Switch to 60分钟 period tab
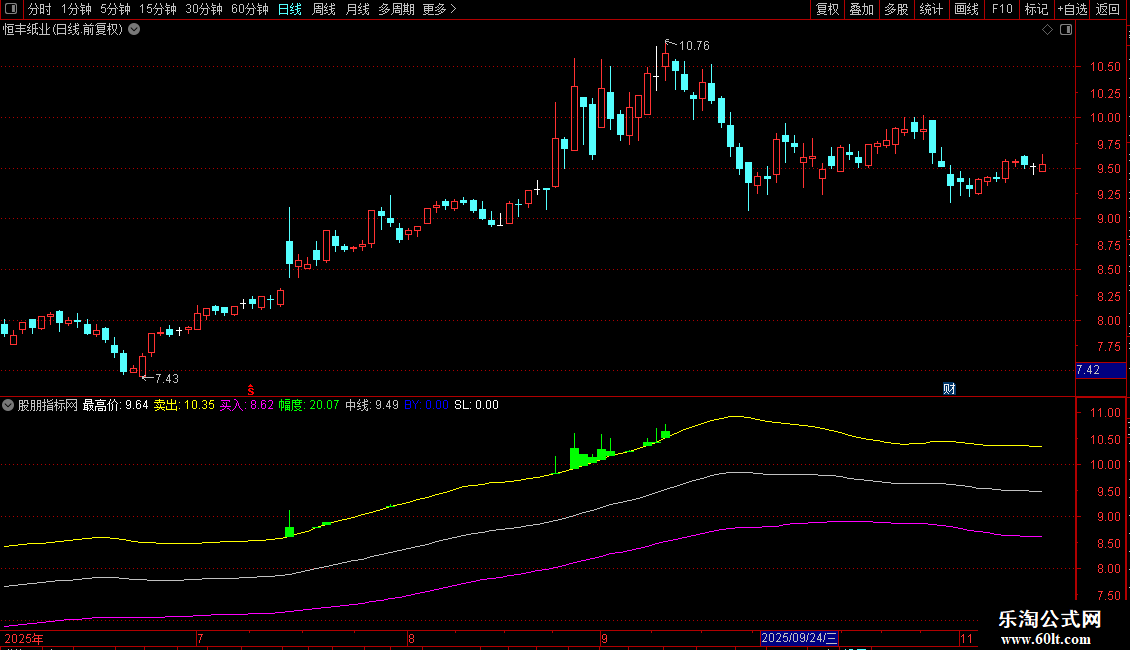1130x650 pixels. [249, 9]
